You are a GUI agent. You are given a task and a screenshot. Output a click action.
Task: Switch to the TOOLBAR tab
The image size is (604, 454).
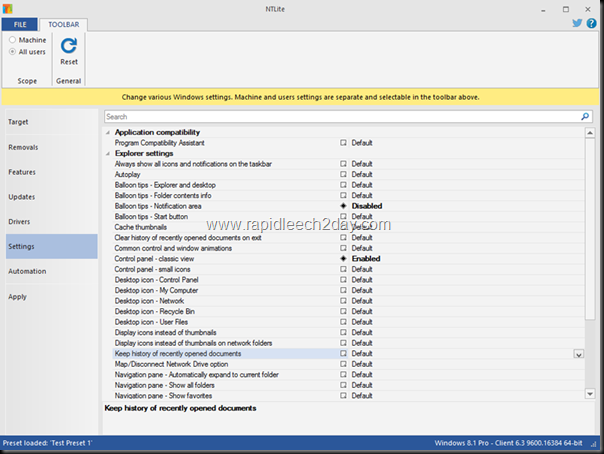(64, 24)
